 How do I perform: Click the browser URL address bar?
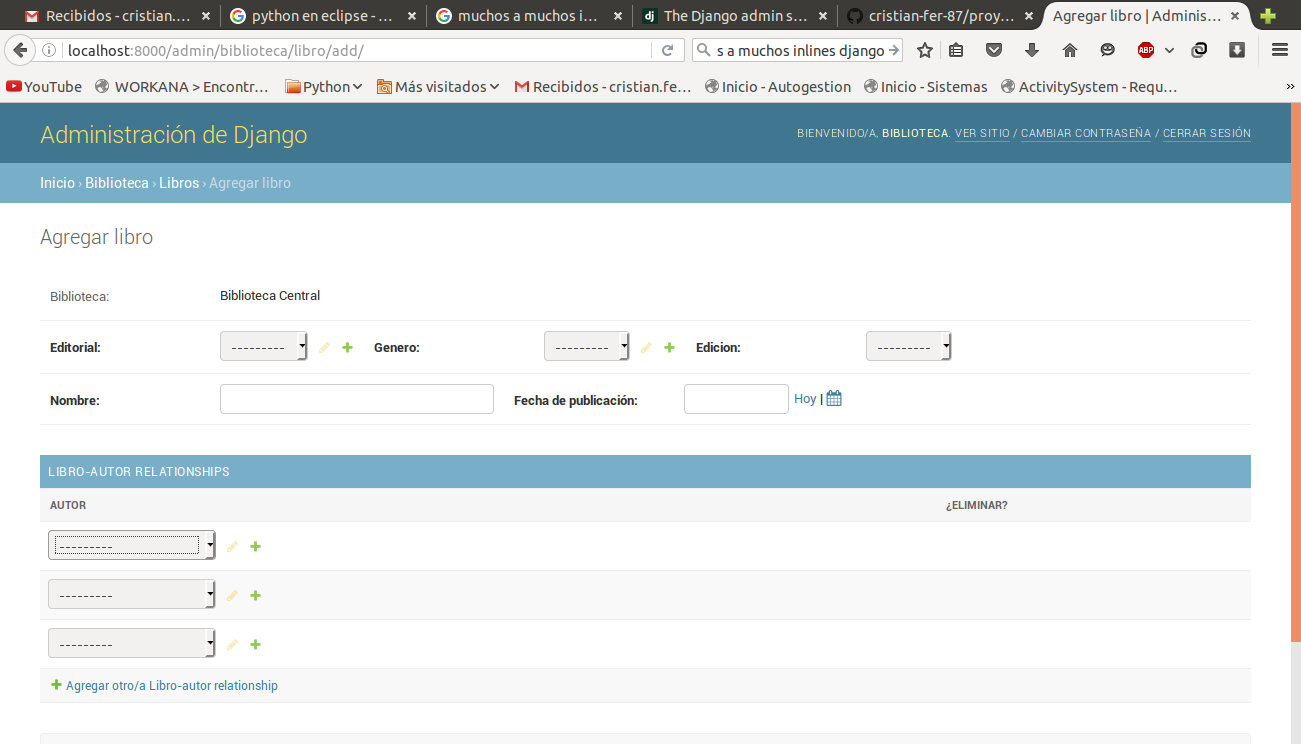[x=360, y=50]
